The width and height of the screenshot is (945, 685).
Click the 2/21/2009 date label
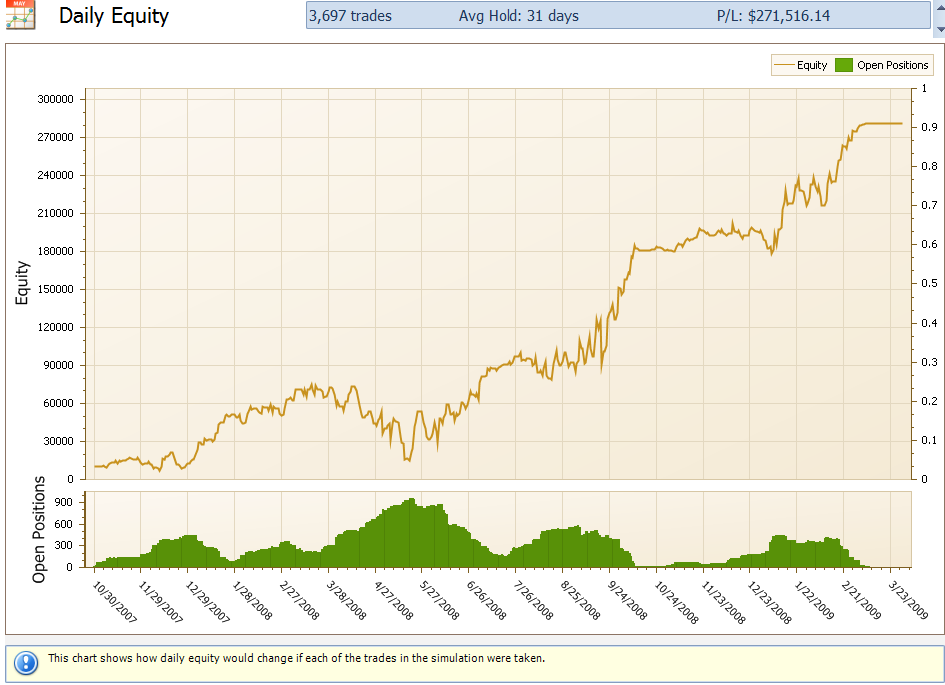coord(862,601)
